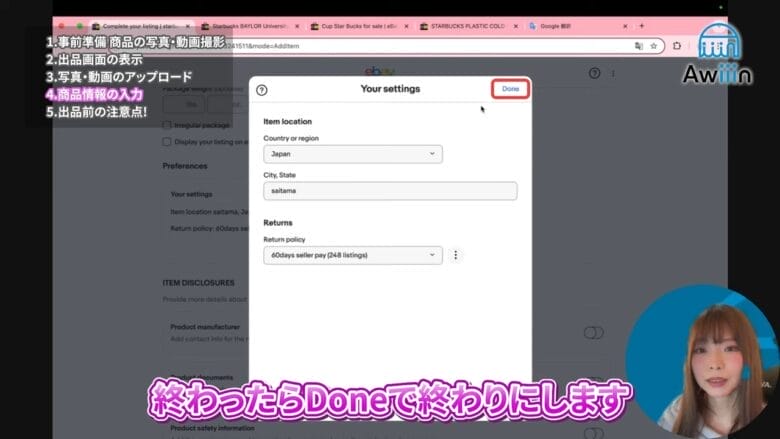Open the help icon in Your settings dialog
Screen dimensions: 780x439
[262, 90]
